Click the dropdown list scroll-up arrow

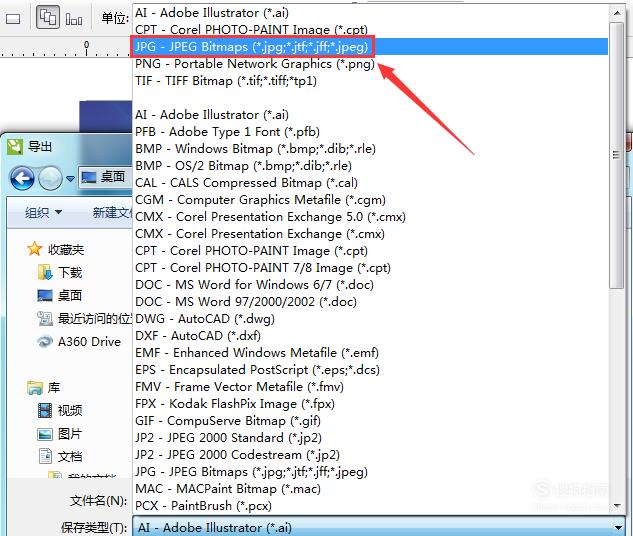point(617,13)
